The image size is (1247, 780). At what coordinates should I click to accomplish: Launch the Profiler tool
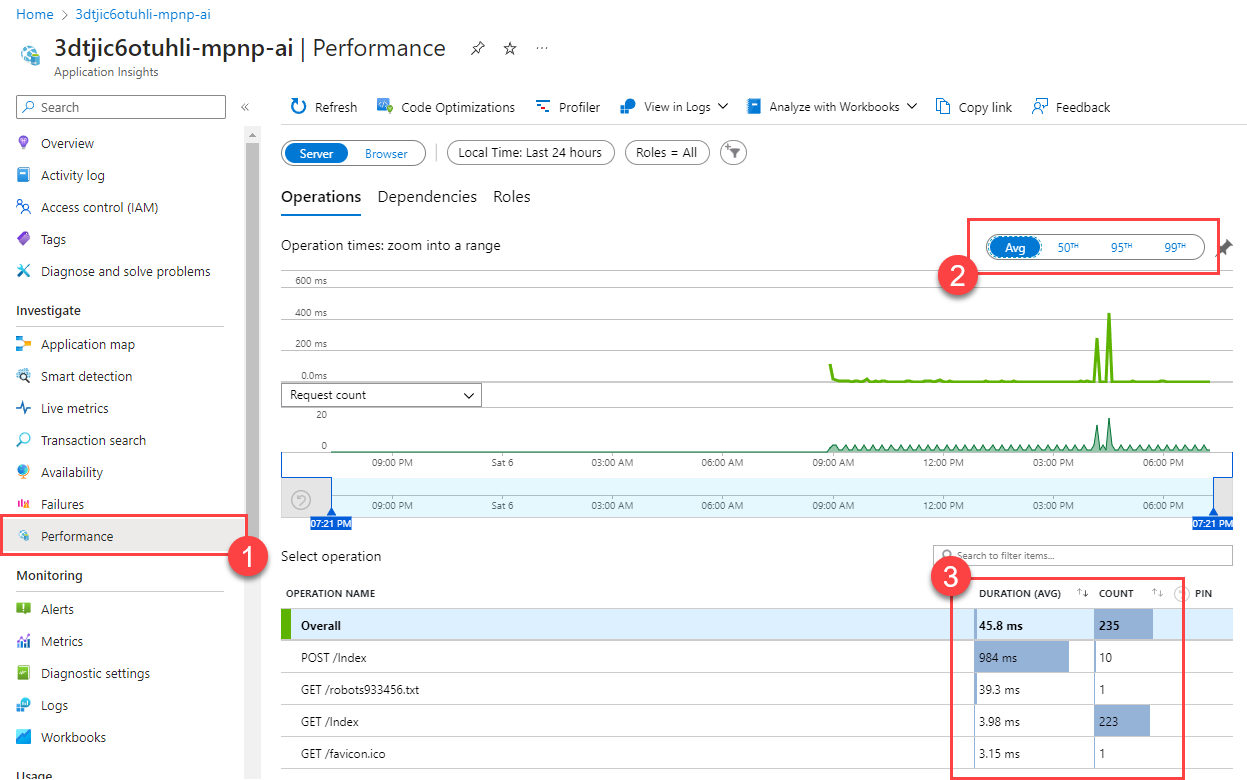point(568,107)
